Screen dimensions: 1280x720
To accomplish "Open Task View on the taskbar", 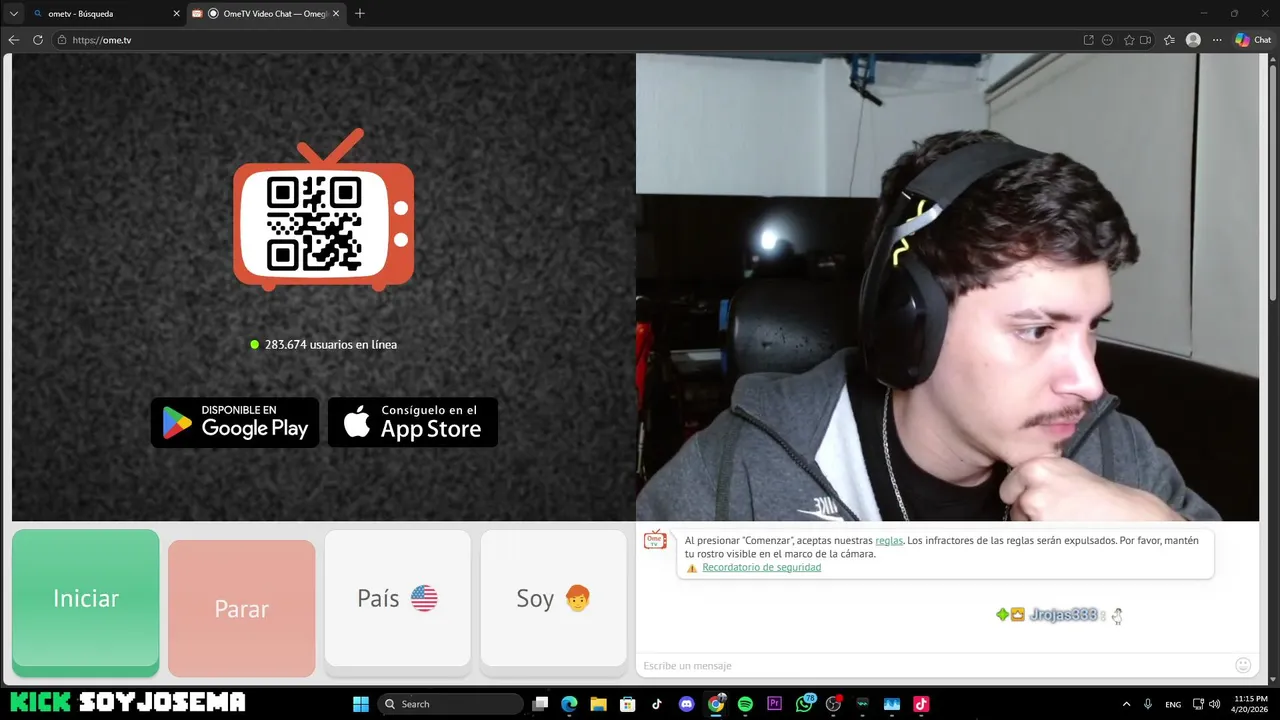I will [x=540, y=704].
